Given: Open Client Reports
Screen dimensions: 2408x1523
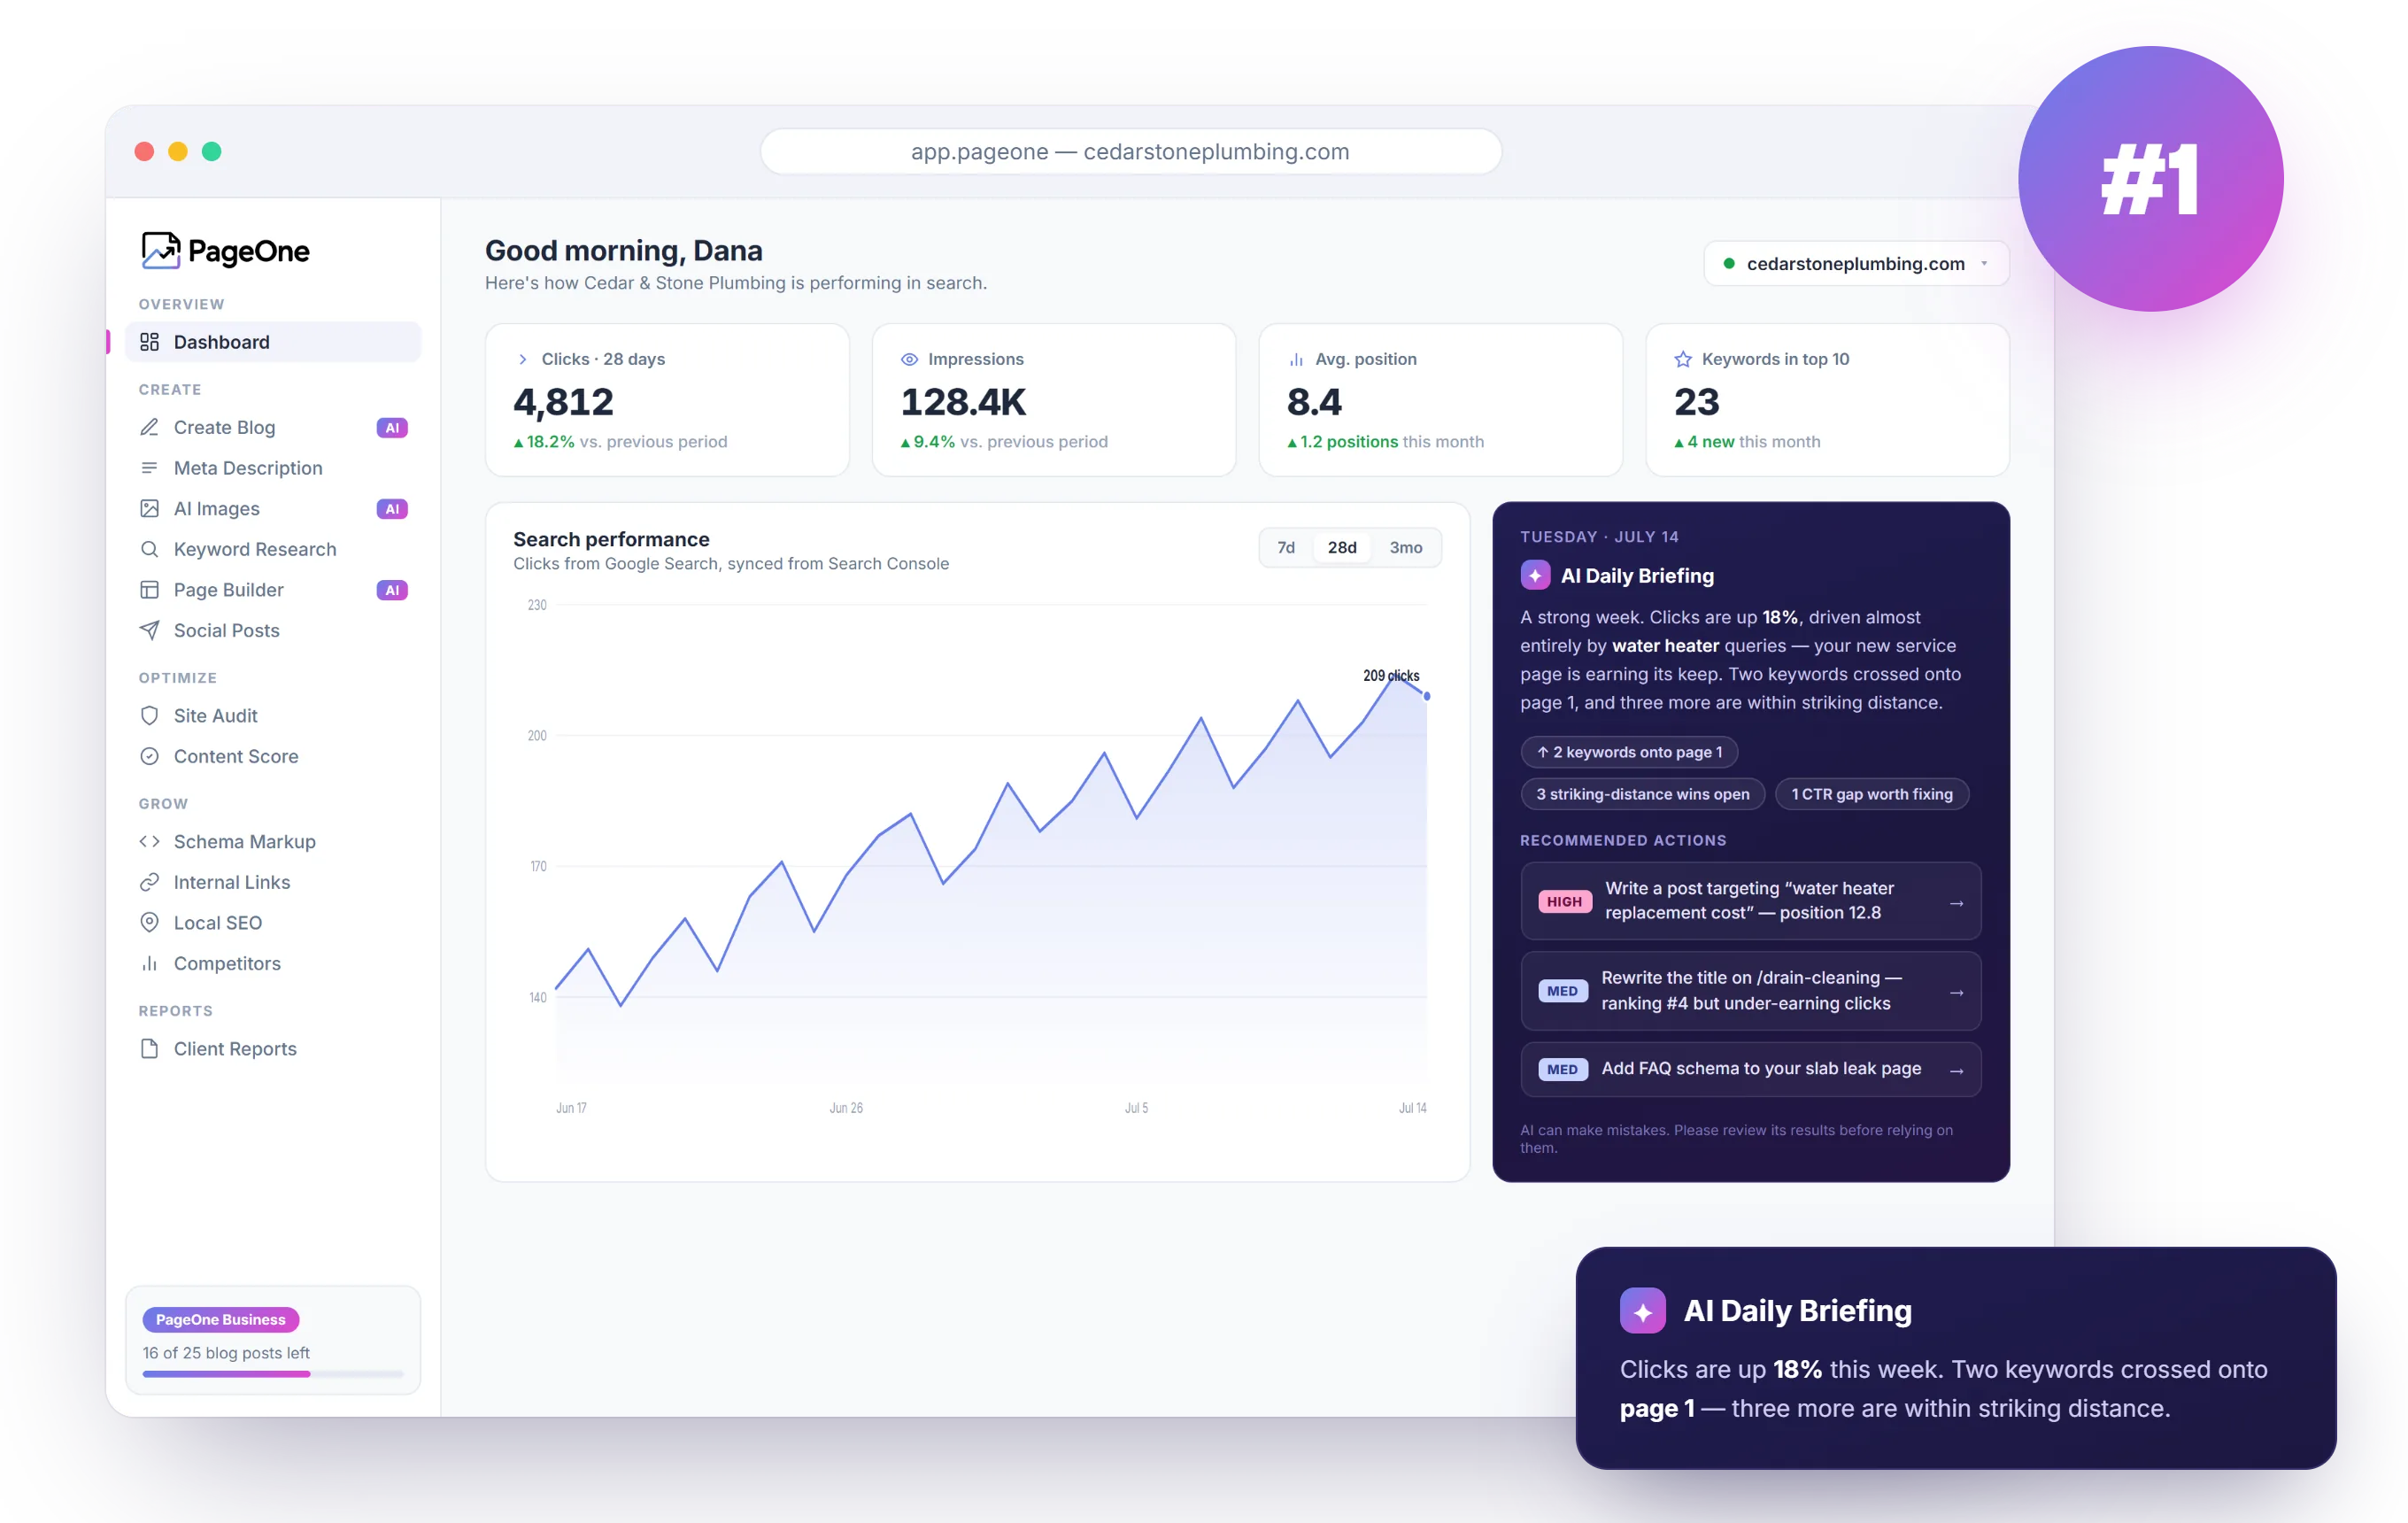Looking at the screenshot, I should pyautogui.click(x=273, y=1048).
